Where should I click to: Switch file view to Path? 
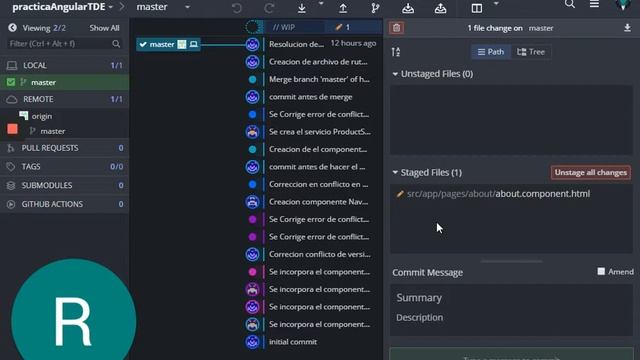tap(491, 52)
